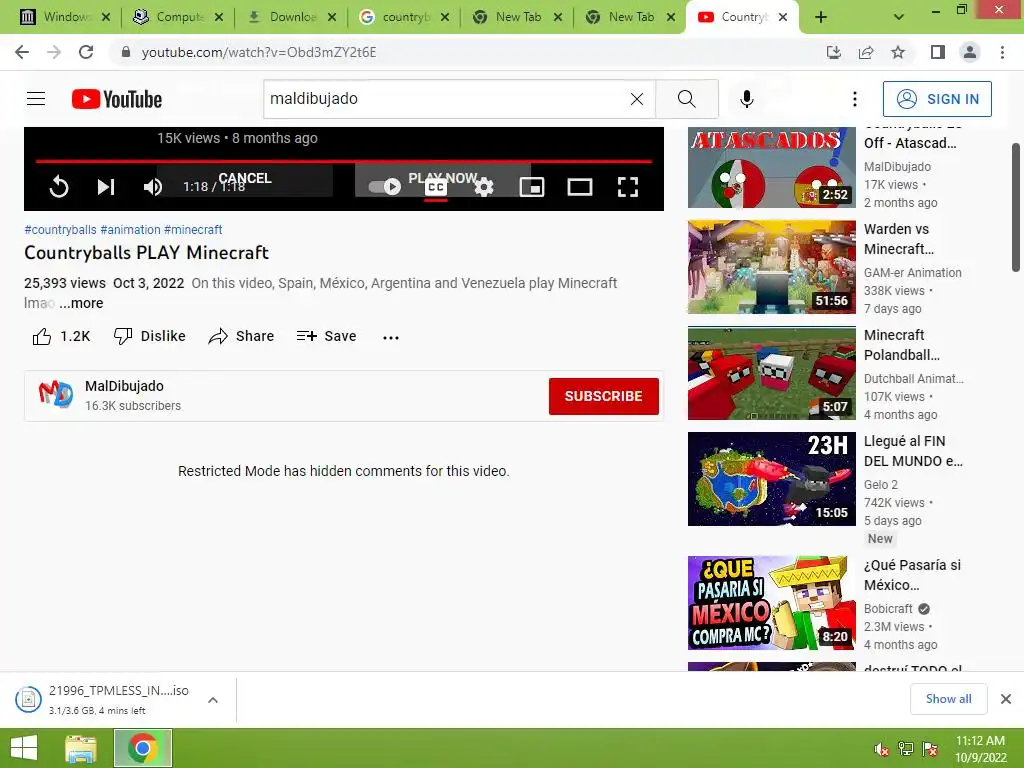Click the red video progress bar
1024x768 pixels.
344,161
